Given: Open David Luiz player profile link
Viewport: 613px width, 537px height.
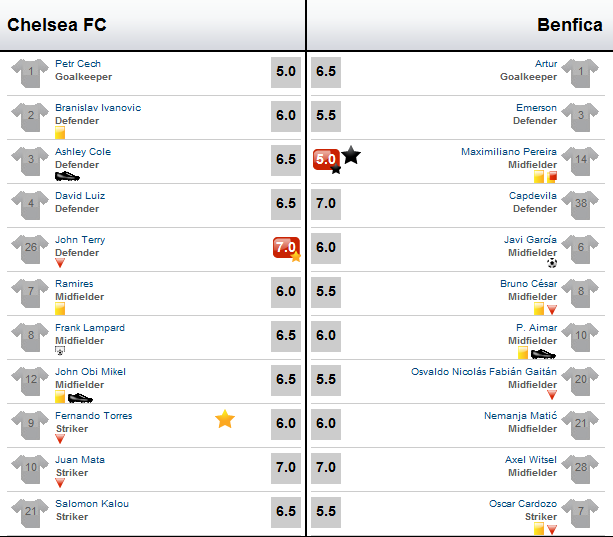Looking at the screenshot, I should [80, 195].
